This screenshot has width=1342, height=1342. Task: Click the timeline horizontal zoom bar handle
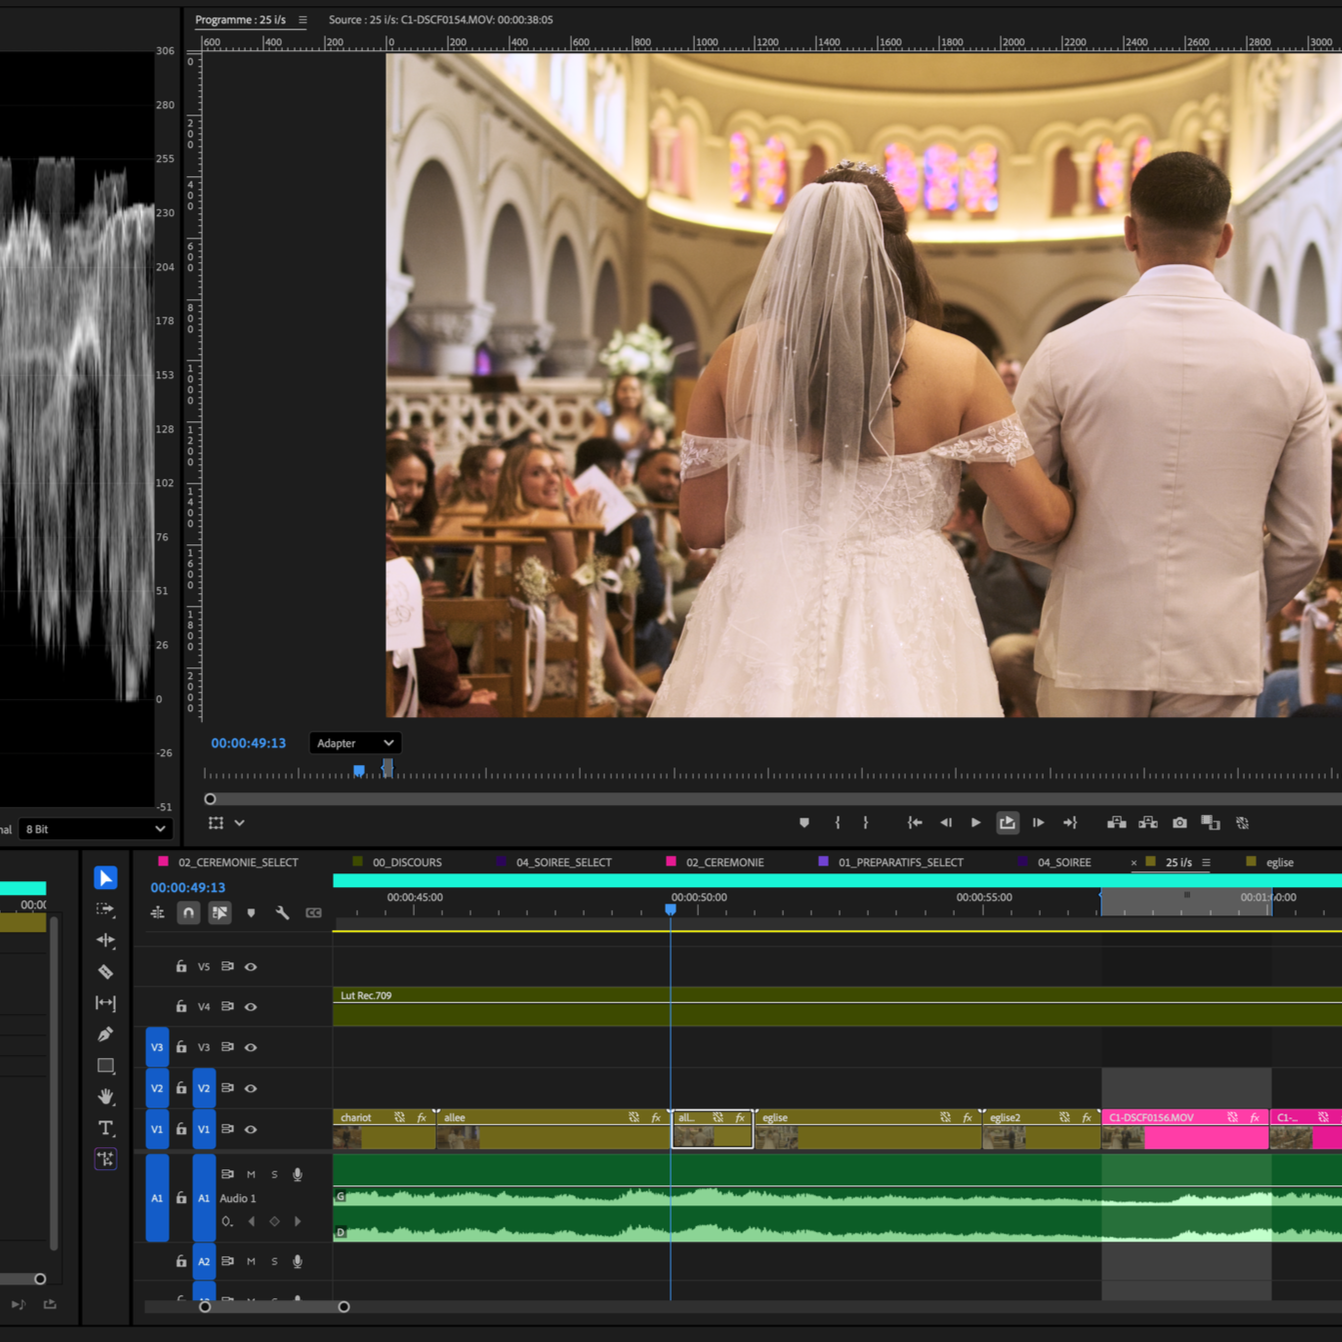(344, 1307)
